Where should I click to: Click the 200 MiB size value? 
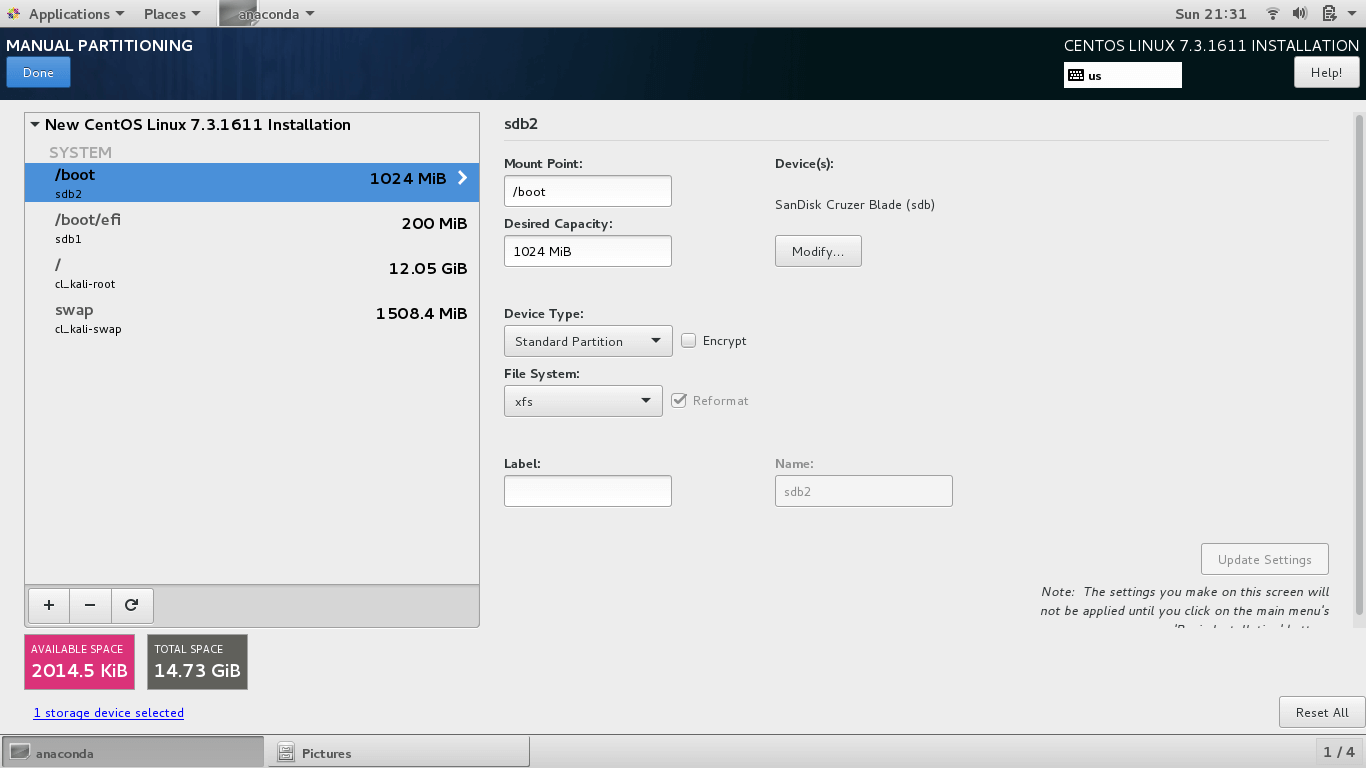coord(434,223)
